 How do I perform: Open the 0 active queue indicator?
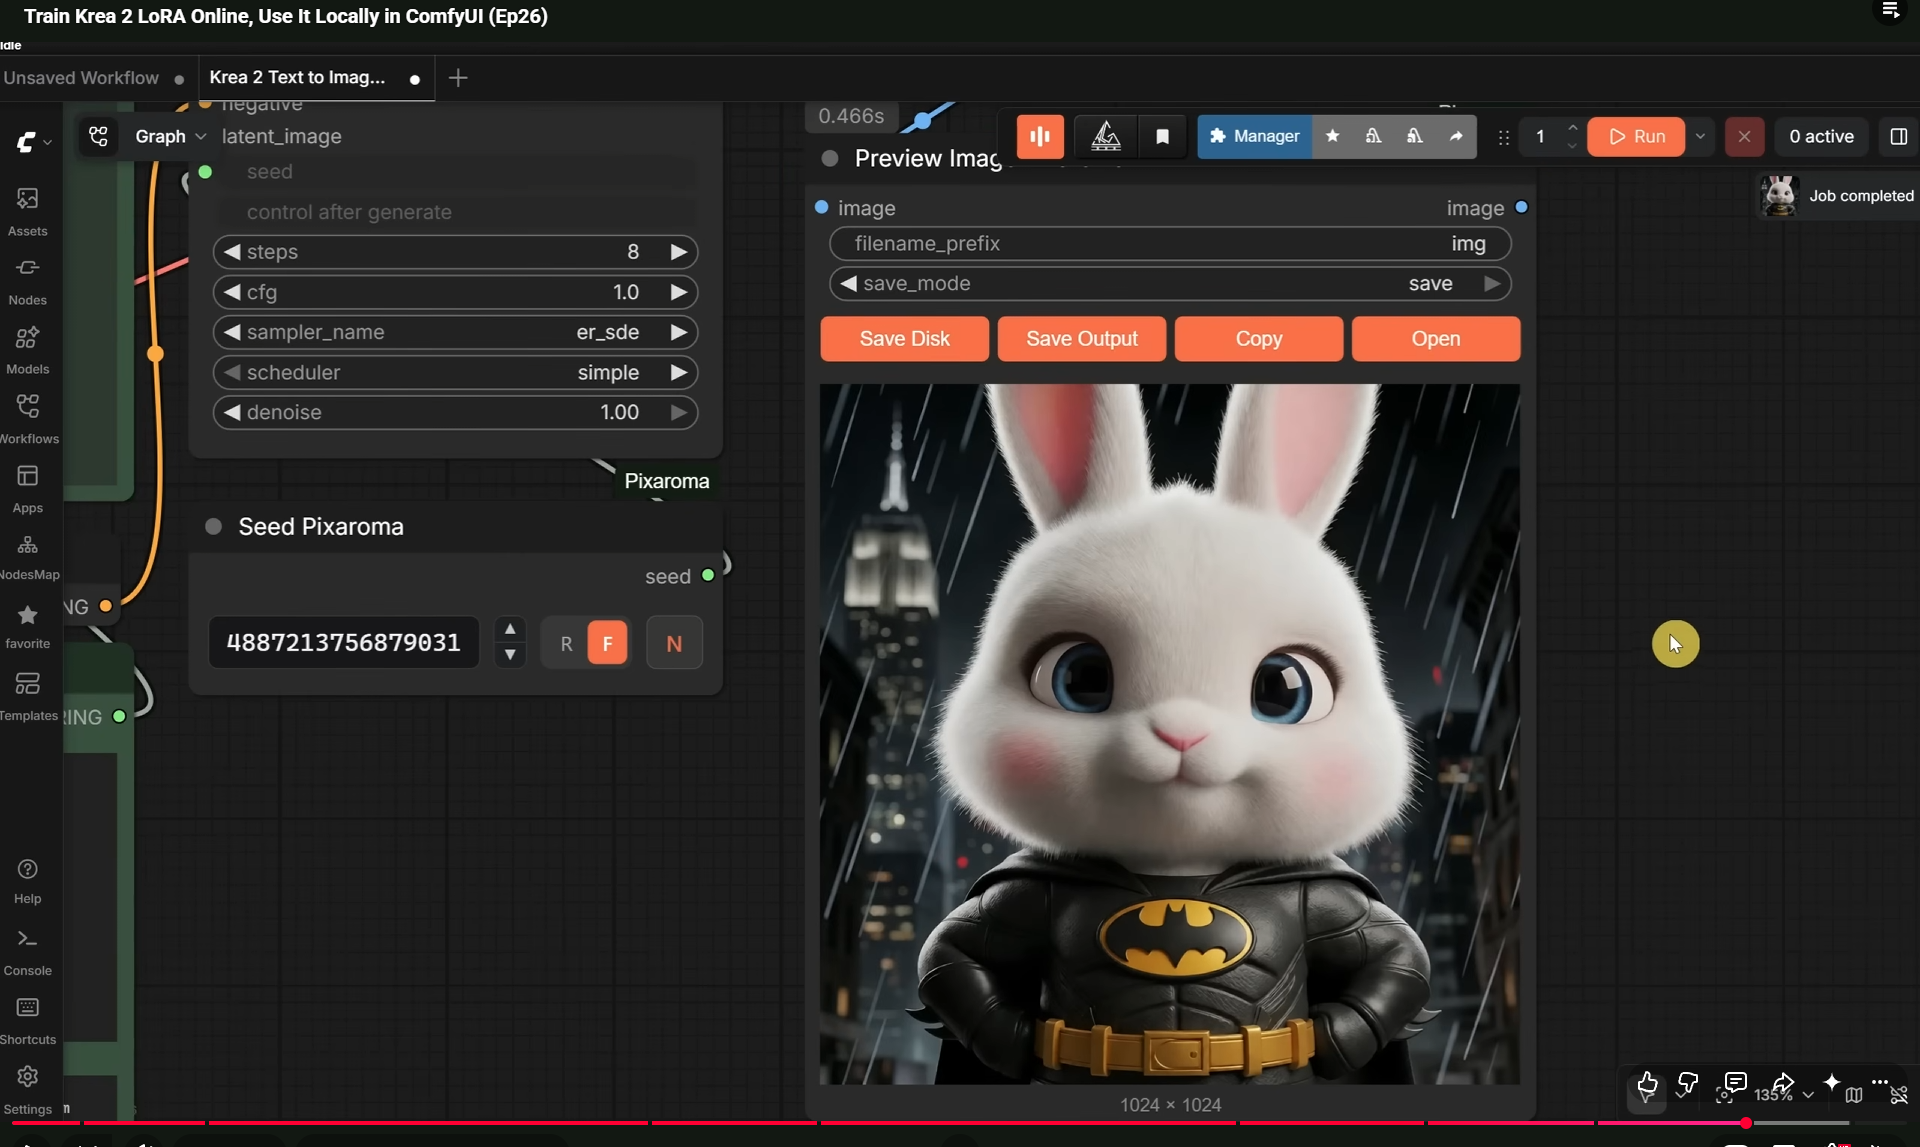[x=1821, y=136]
